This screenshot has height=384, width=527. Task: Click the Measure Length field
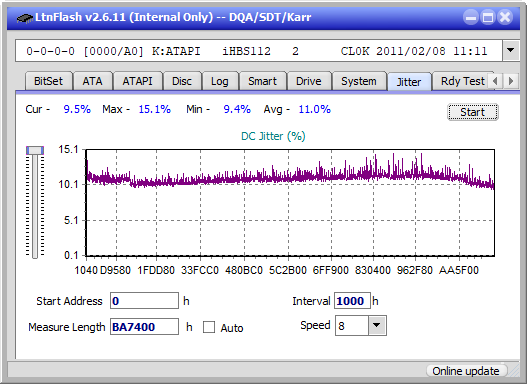145,327
